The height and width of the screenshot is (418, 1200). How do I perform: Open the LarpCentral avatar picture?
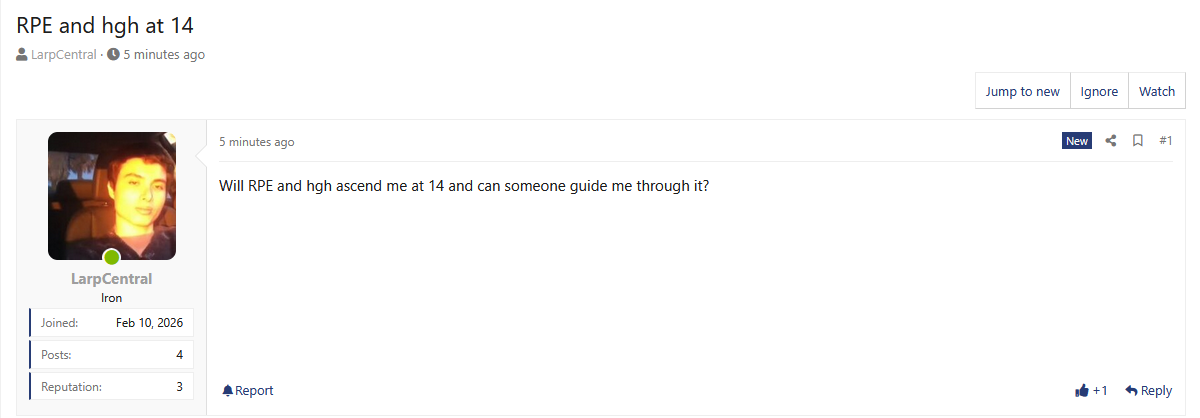(x=112, y=195)
